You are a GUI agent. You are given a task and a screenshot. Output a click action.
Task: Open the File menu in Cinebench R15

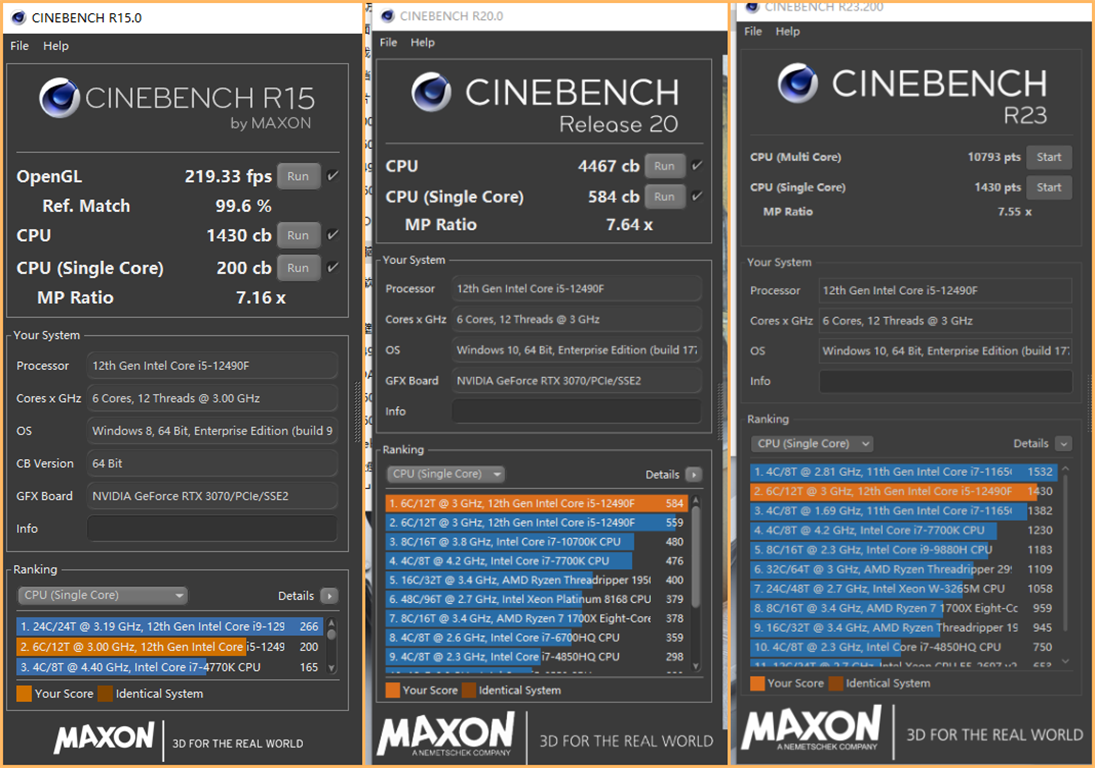[x=20, y=45]
